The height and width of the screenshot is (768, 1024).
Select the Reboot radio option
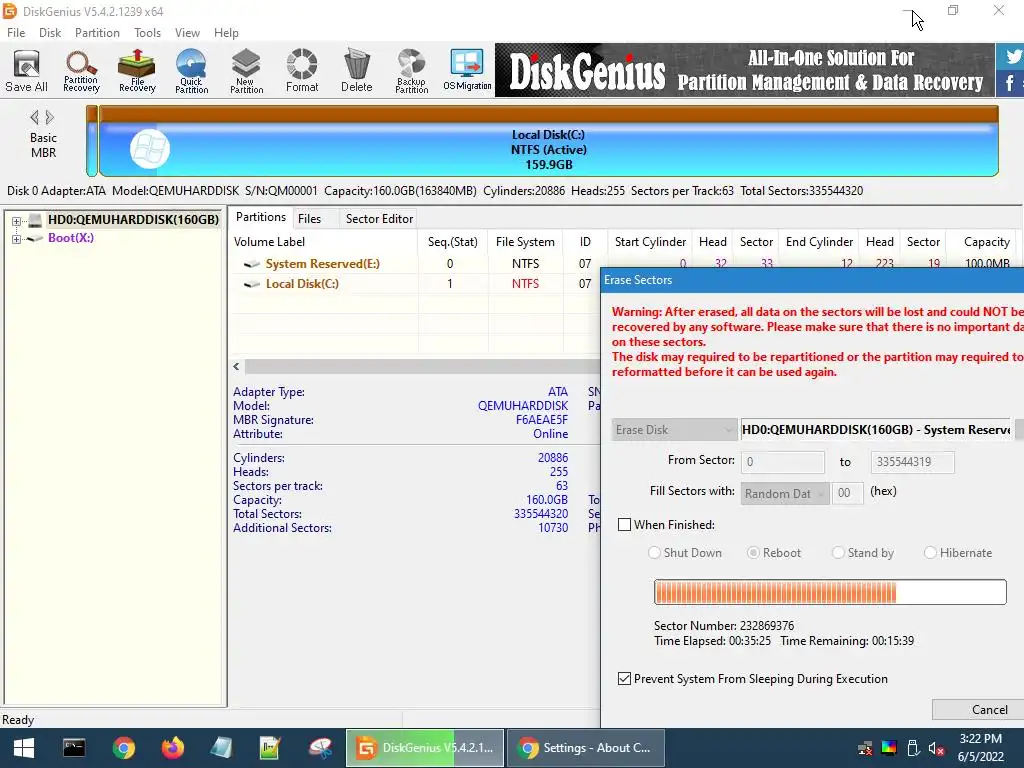753,552
